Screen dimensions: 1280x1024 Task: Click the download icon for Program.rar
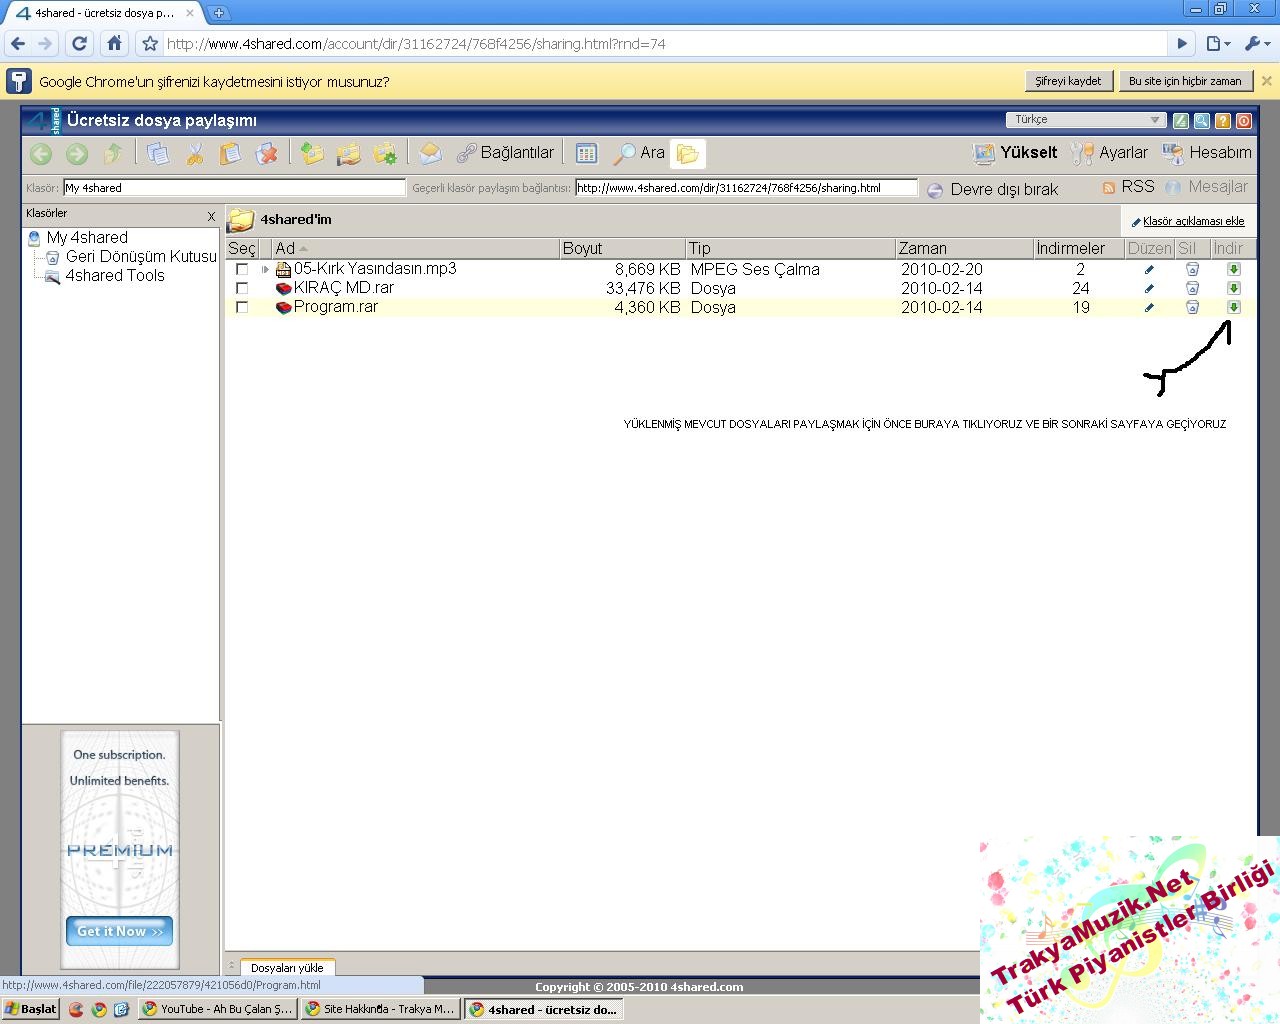point(1233,308)
